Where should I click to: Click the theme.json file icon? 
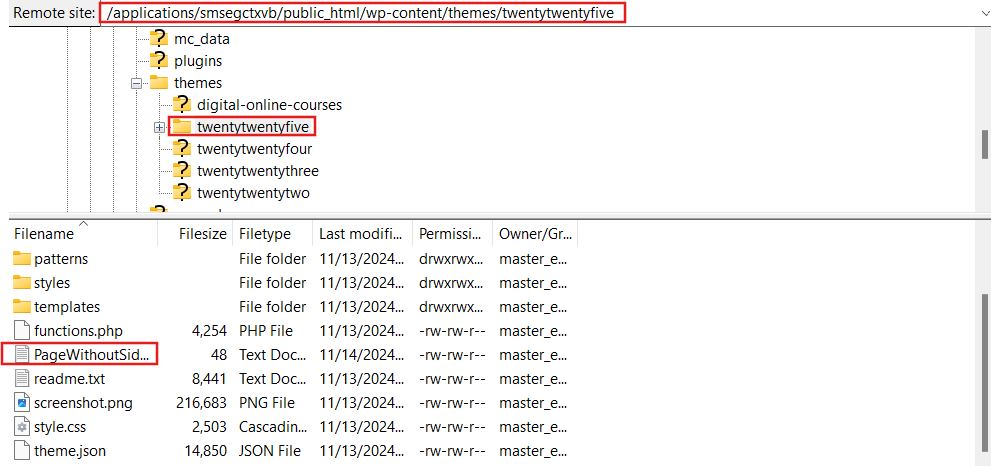click(x=22, y=451)
